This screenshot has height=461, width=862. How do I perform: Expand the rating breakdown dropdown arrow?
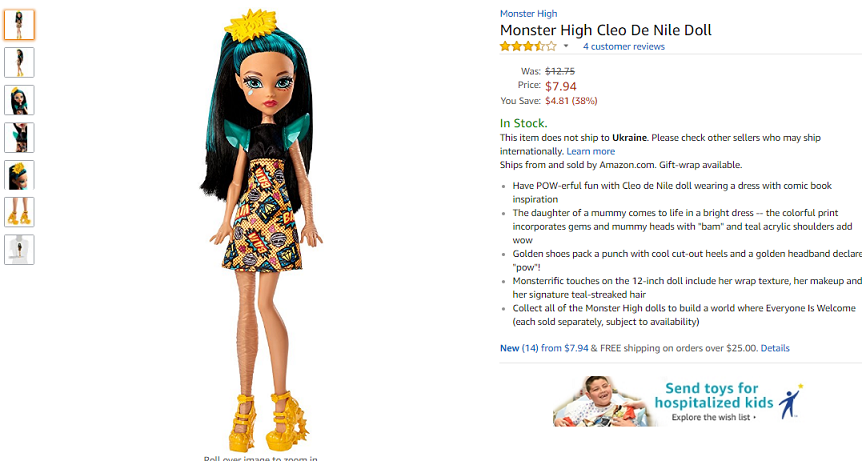566,46
